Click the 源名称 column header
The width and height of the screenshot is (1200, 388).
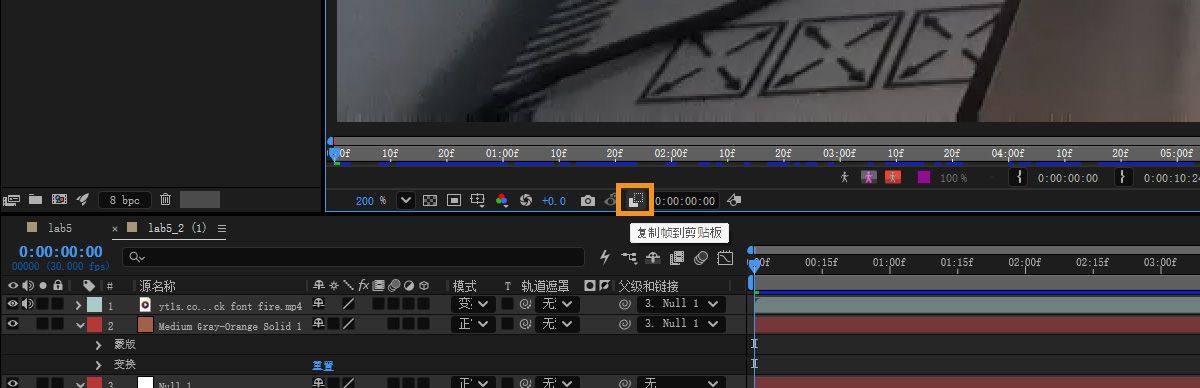point(157,286)
